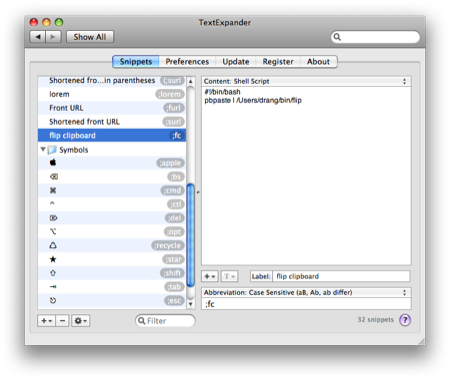Viewport: 450px width, 379px height.
Task: Open the gear action menu
Action: [x=80, y=321]
